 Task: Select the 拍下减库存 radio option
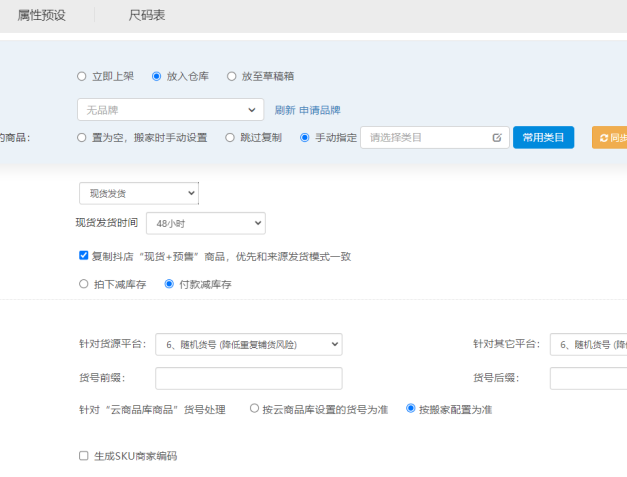[84, 284]
